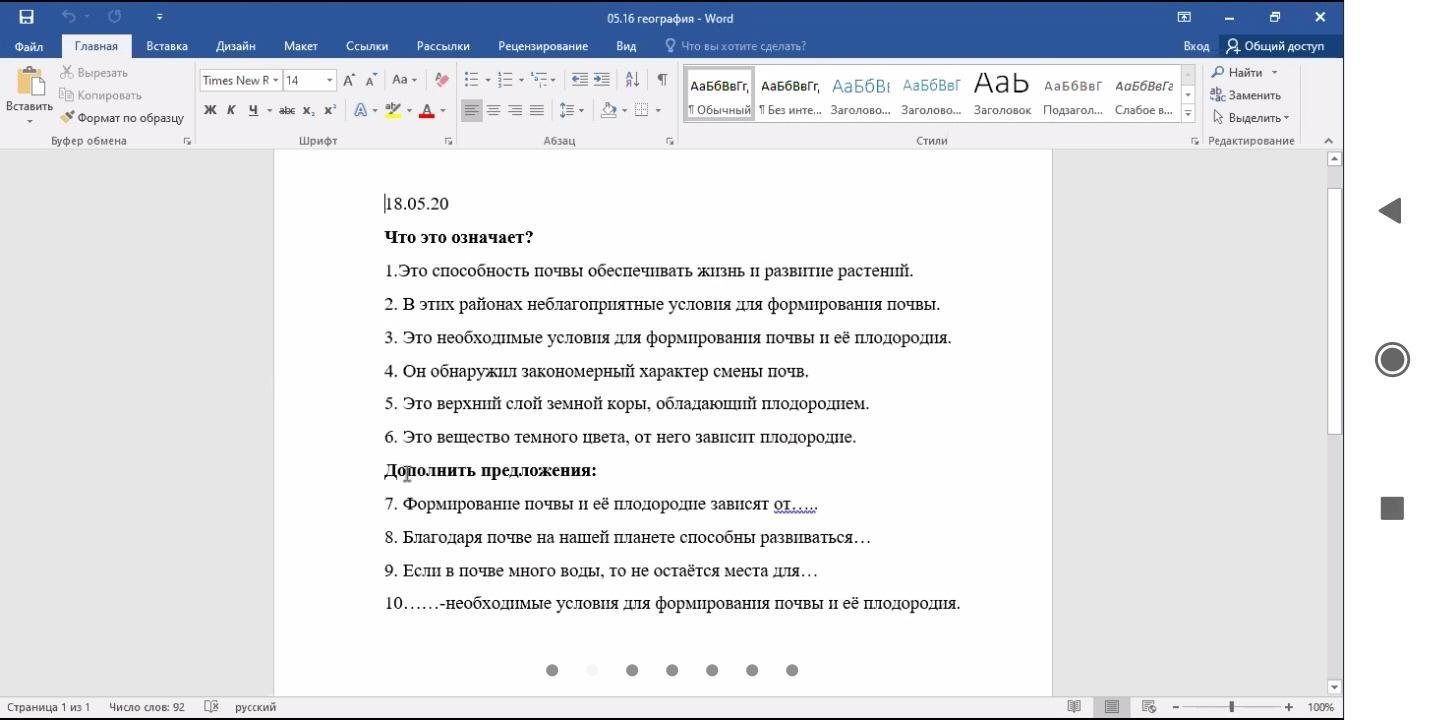1440x720 pixels.
Task: Click the русский language indicator
Action: coord(255,707)
